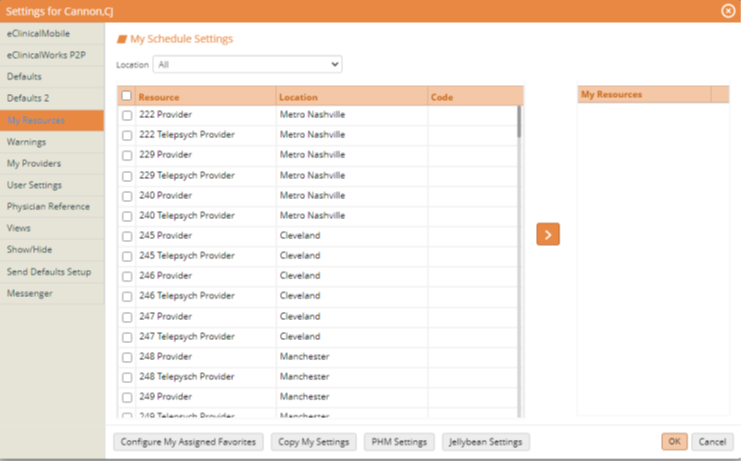The height and width of the screenshot is (461, 741).
Task: Toggle the select-all checkbox in Resource header
Action: tap(127, 96)
